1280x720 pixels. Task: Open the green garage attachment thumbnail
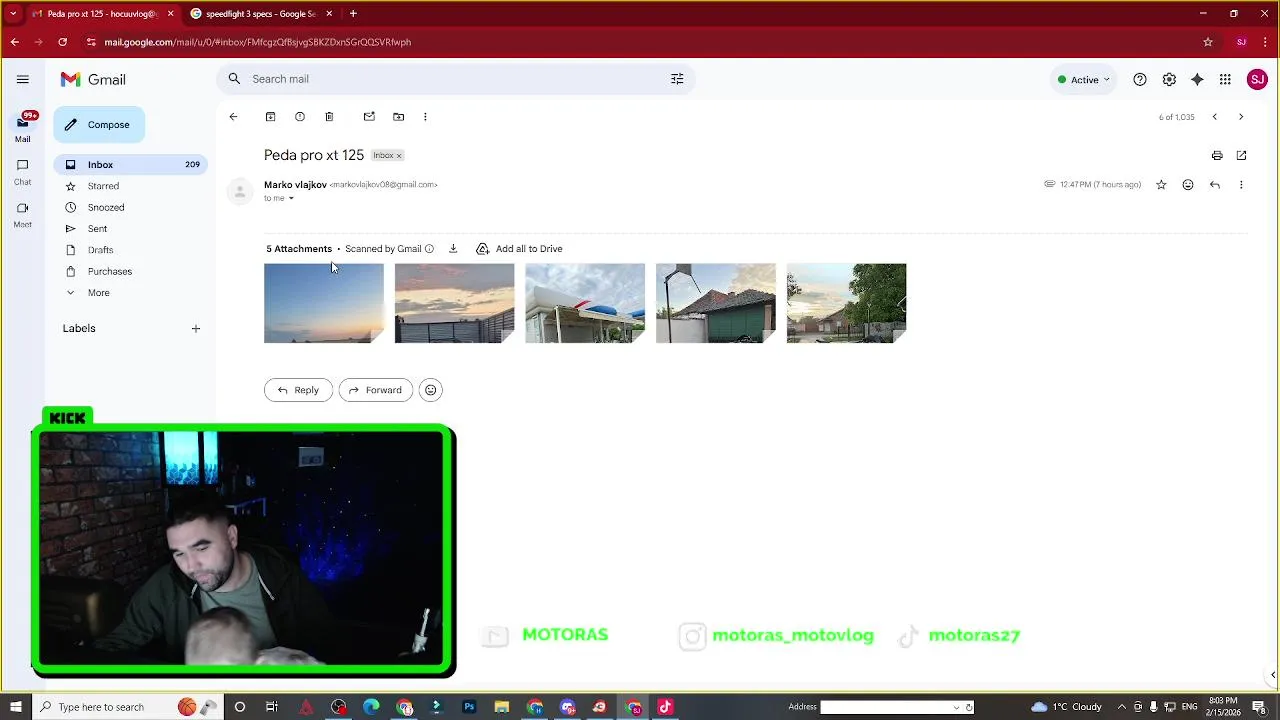point(716,303)
